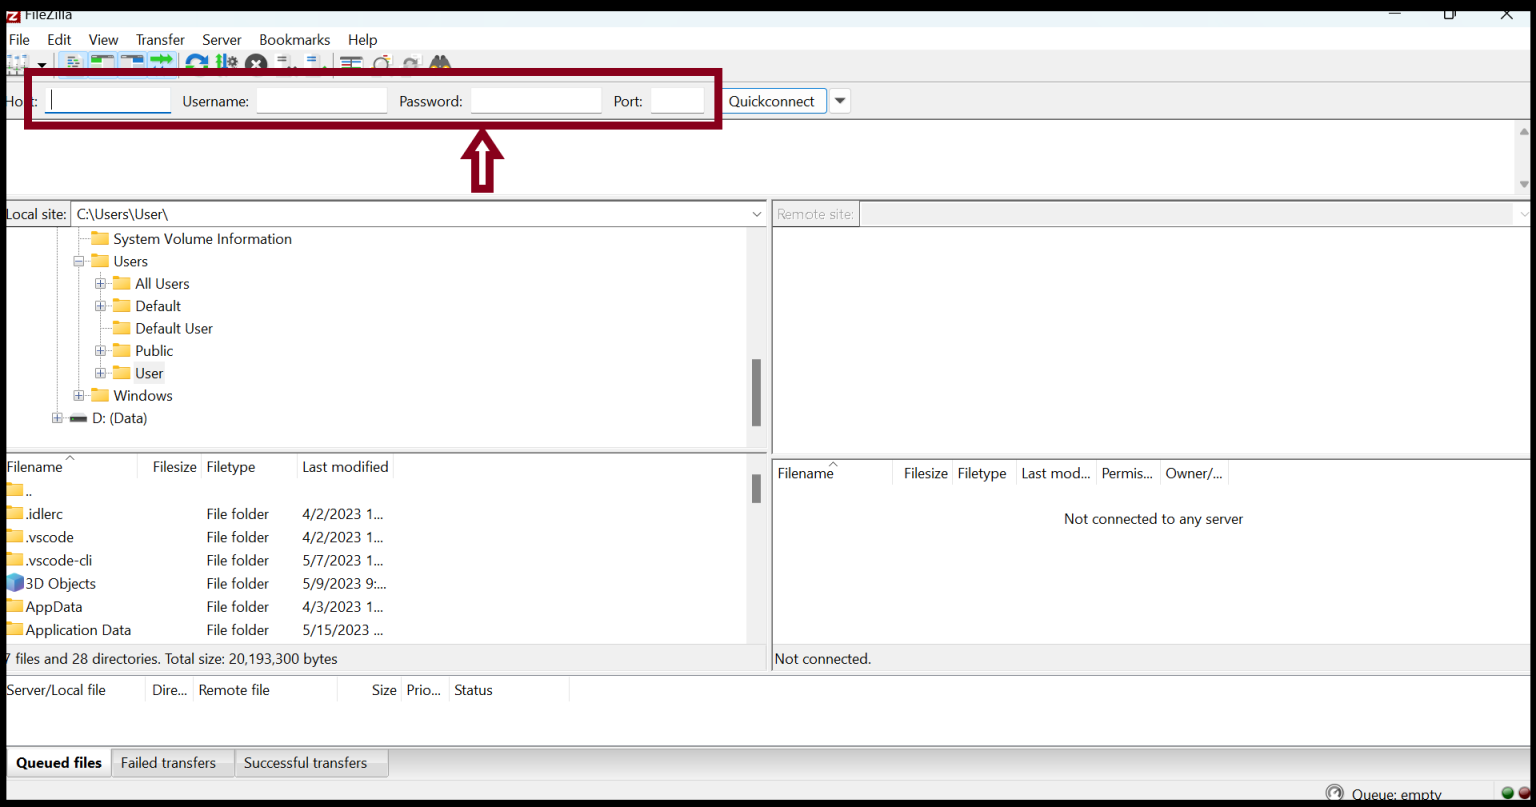Click the disconnect from server icon

click(x=285, y=64)
